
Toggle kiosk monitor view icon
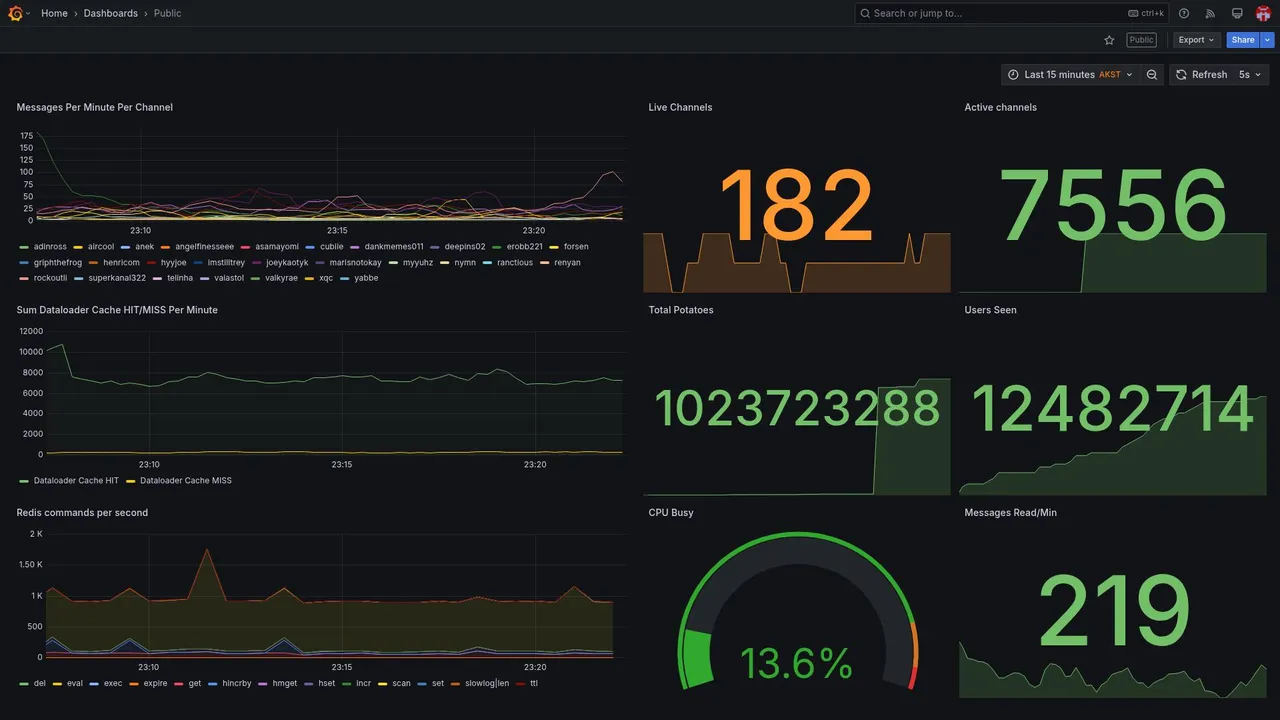pyautogui.click(x=1237, y=13)
